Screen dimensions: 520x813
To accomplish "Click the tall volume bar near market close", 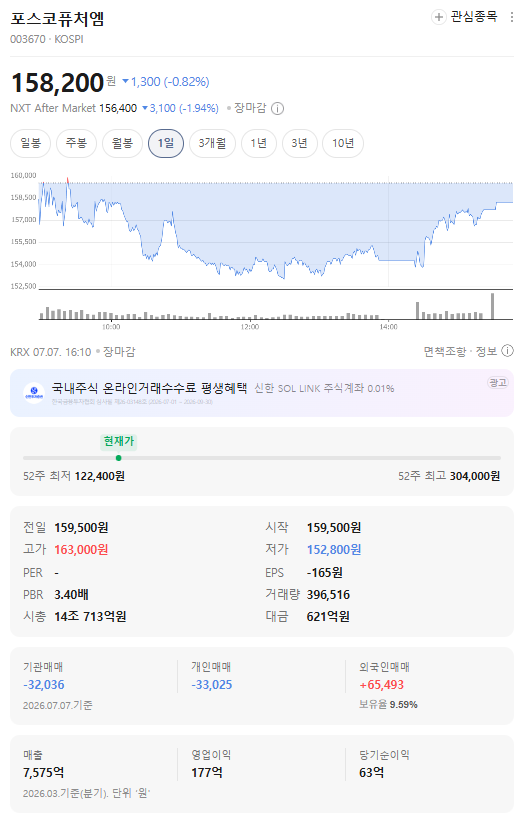I will point(493,306).
